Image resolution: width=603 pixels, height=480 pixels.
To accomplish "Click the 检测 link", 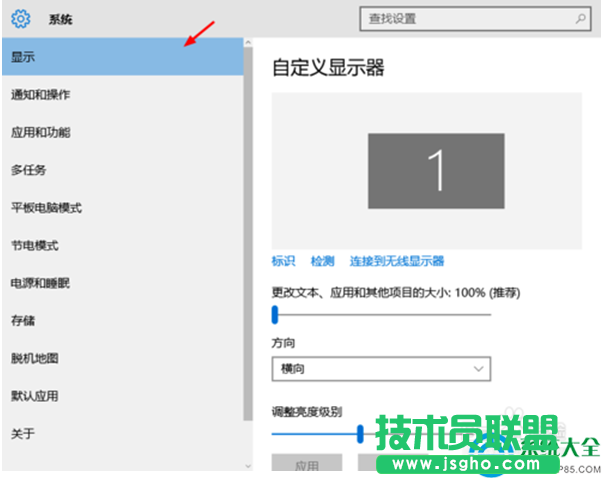I will (322, 261).
